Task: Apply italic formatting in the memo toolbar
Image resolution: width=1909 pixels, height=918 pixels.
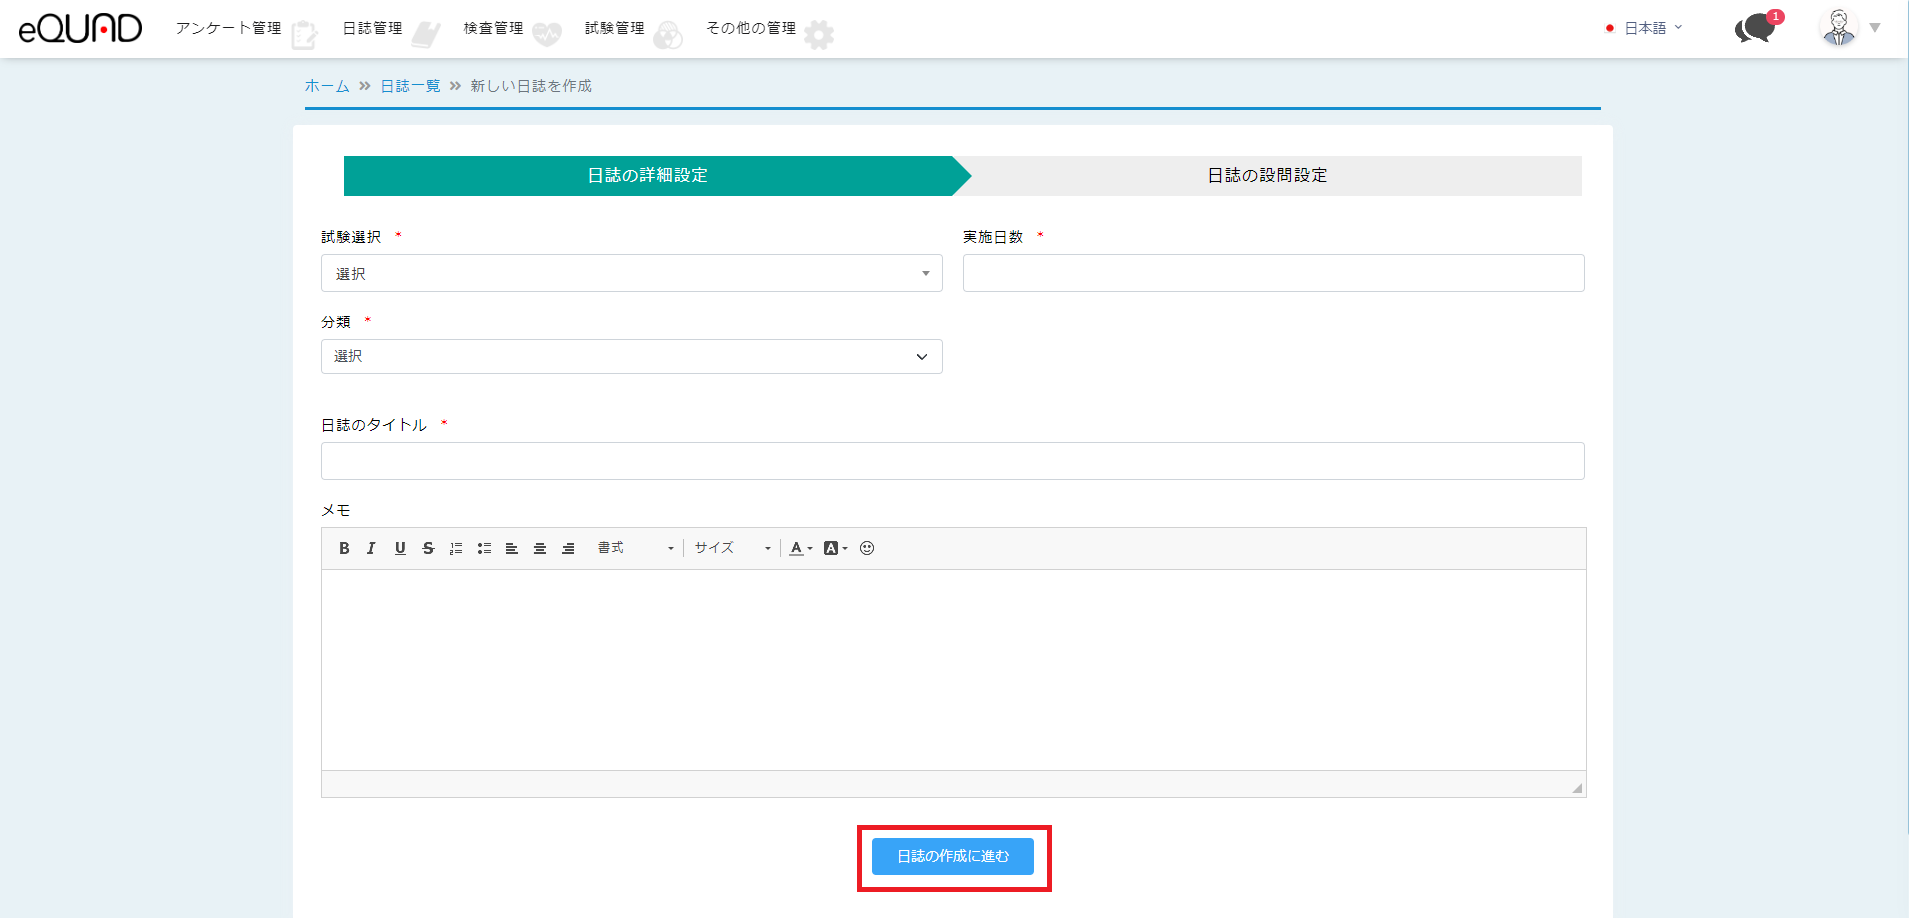Action: click(x=371, y=548)
